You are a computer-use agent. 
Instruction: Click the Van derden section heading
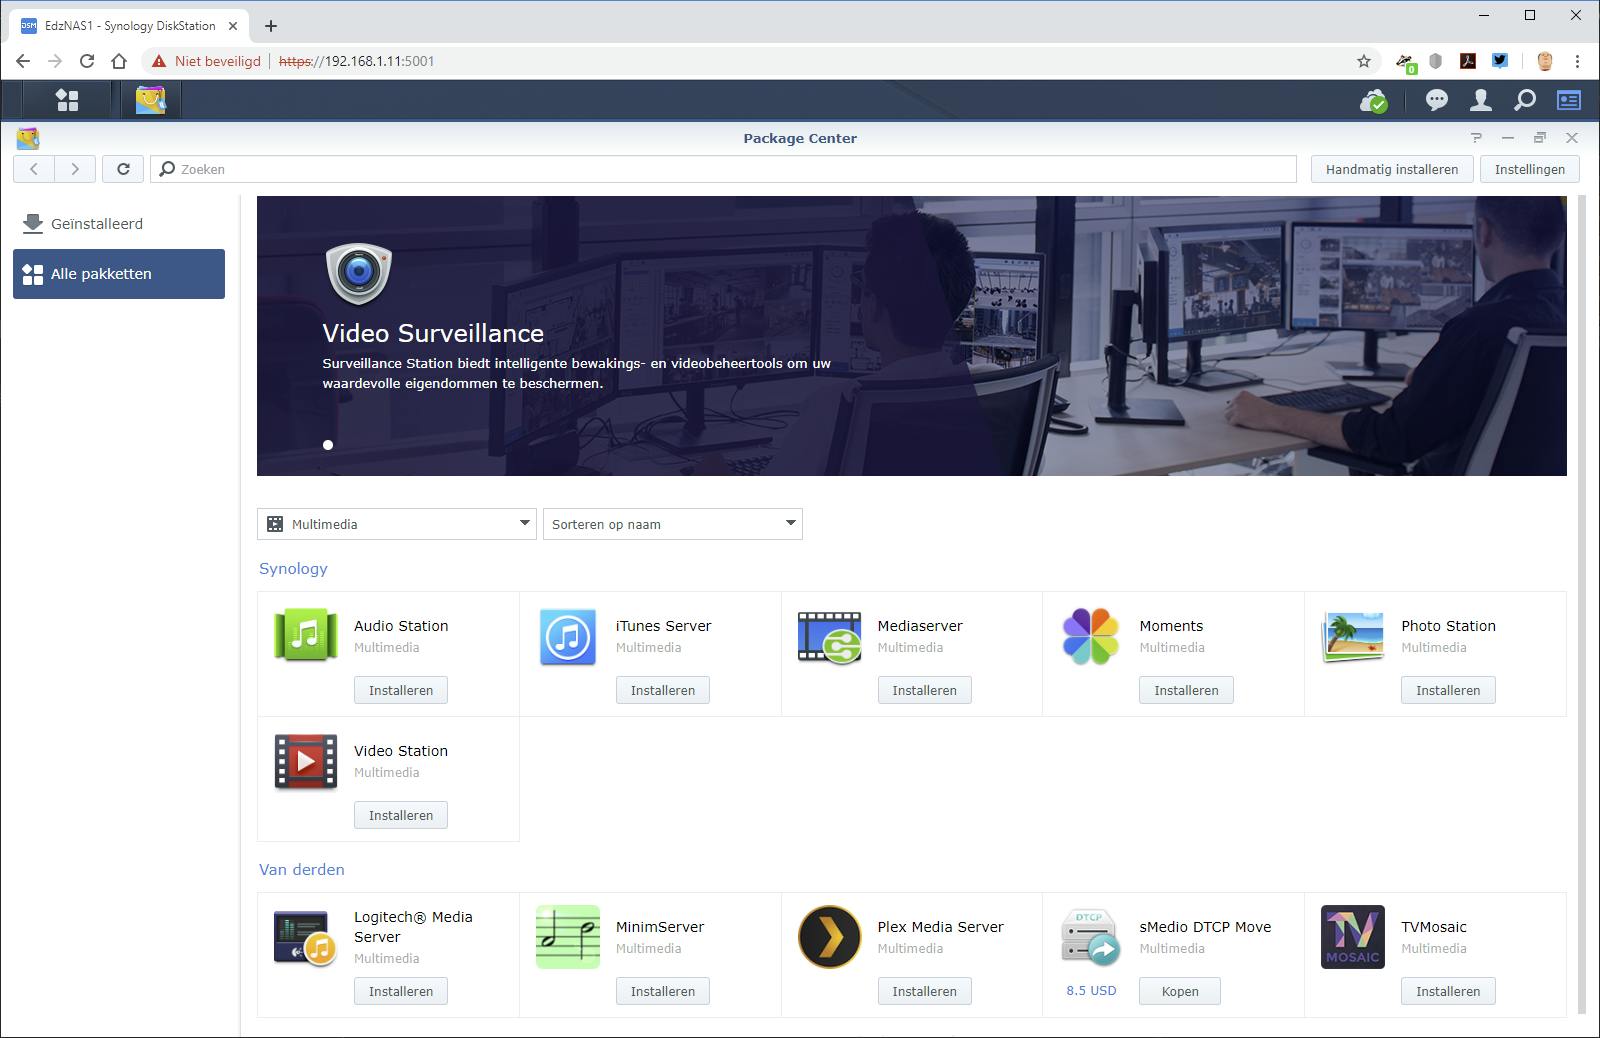302,870
